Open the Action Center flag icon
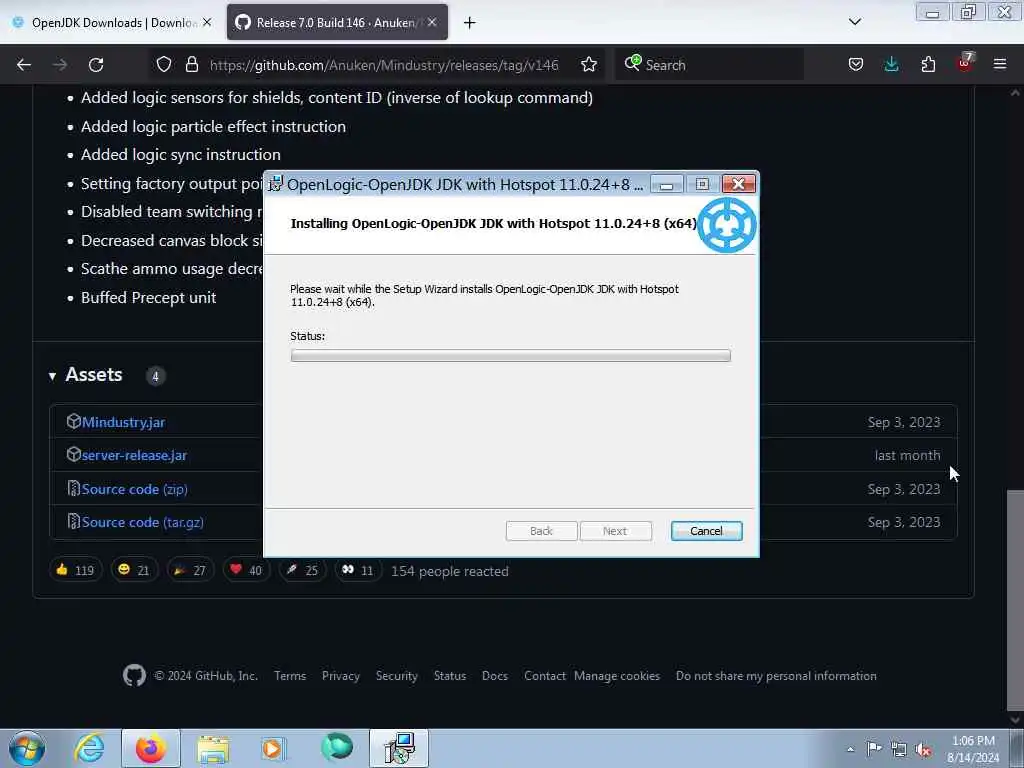1024x768 pixels. 874,748
